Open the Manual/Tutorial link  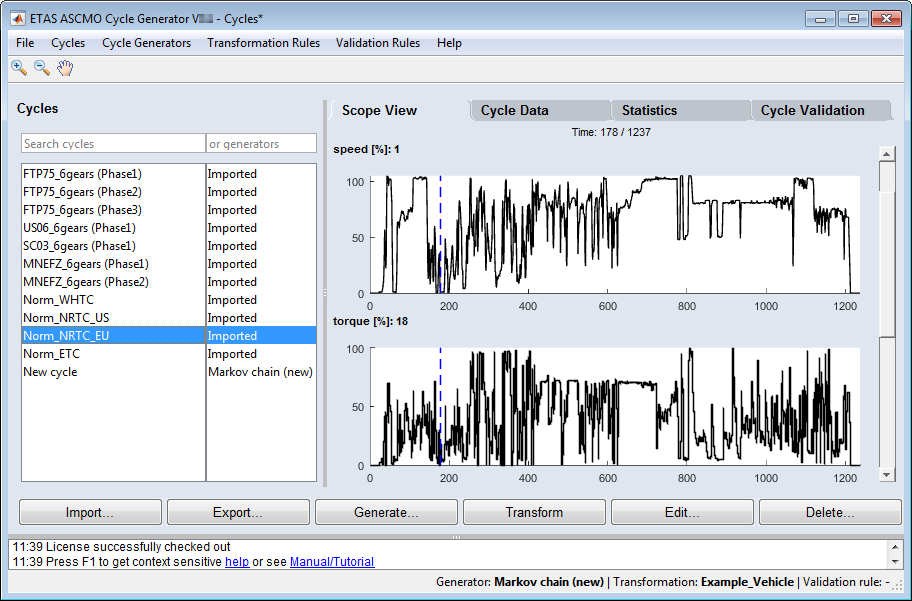pyautogui.click(x=332, y=562)
